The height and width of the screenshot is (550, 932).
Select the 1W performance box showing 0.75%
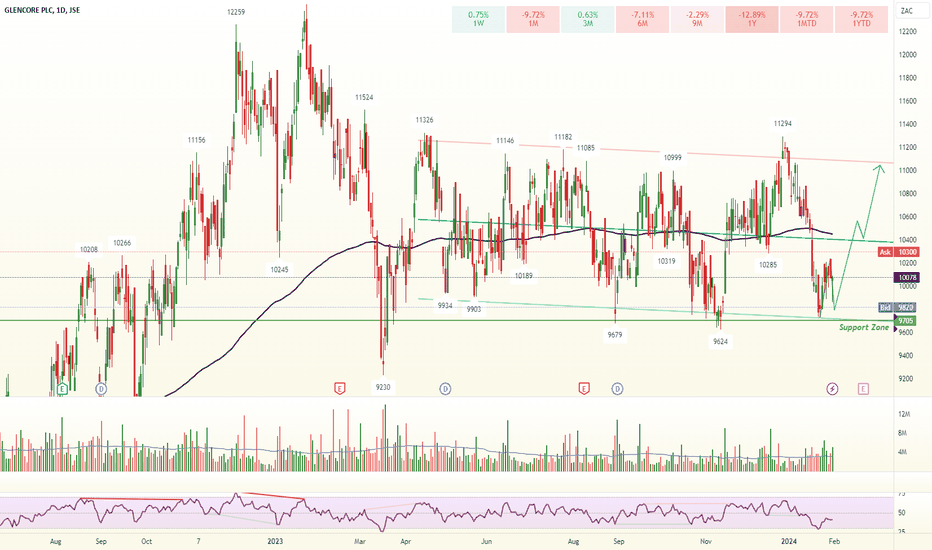[478, 19]
